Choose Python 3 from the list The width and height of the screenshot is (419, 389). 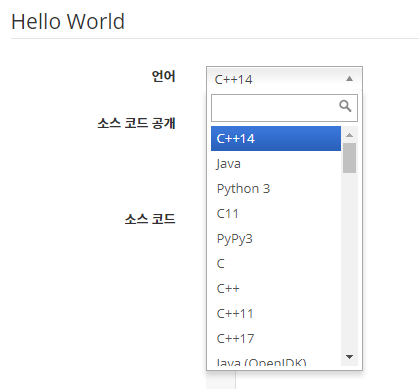point(276,188)
